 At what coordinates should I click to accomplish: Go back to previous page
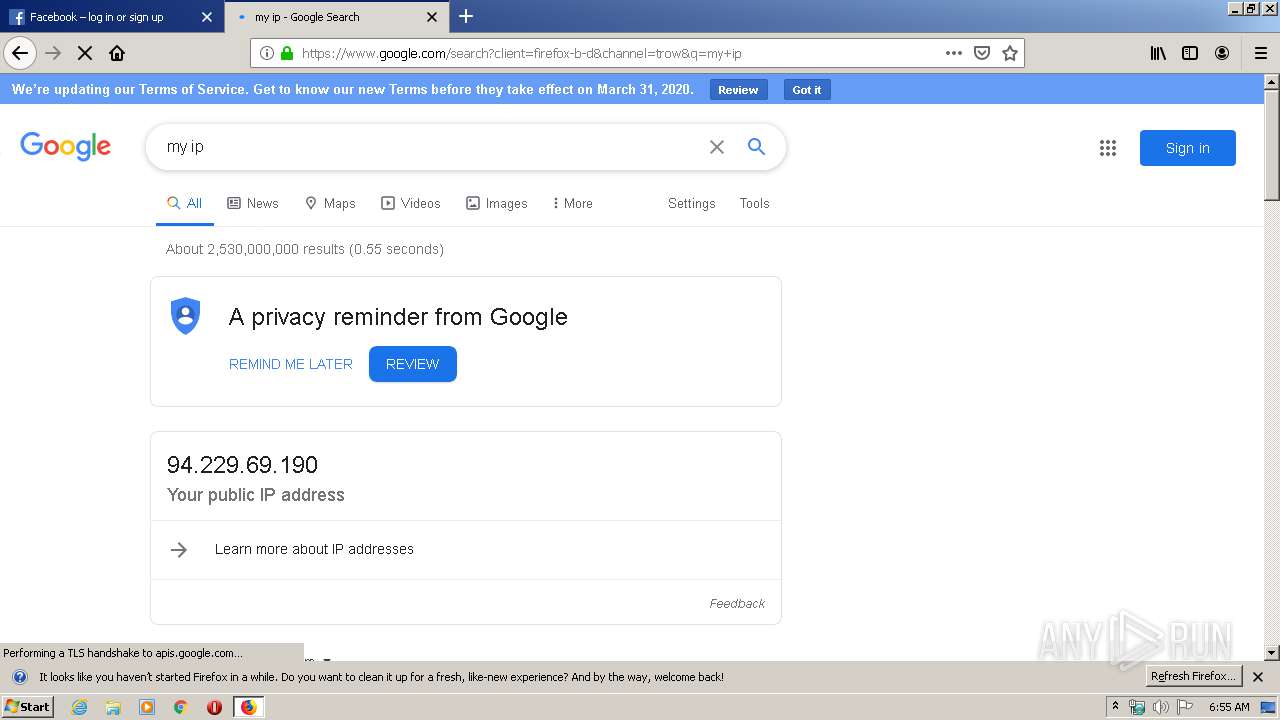[x=20, y=53]
